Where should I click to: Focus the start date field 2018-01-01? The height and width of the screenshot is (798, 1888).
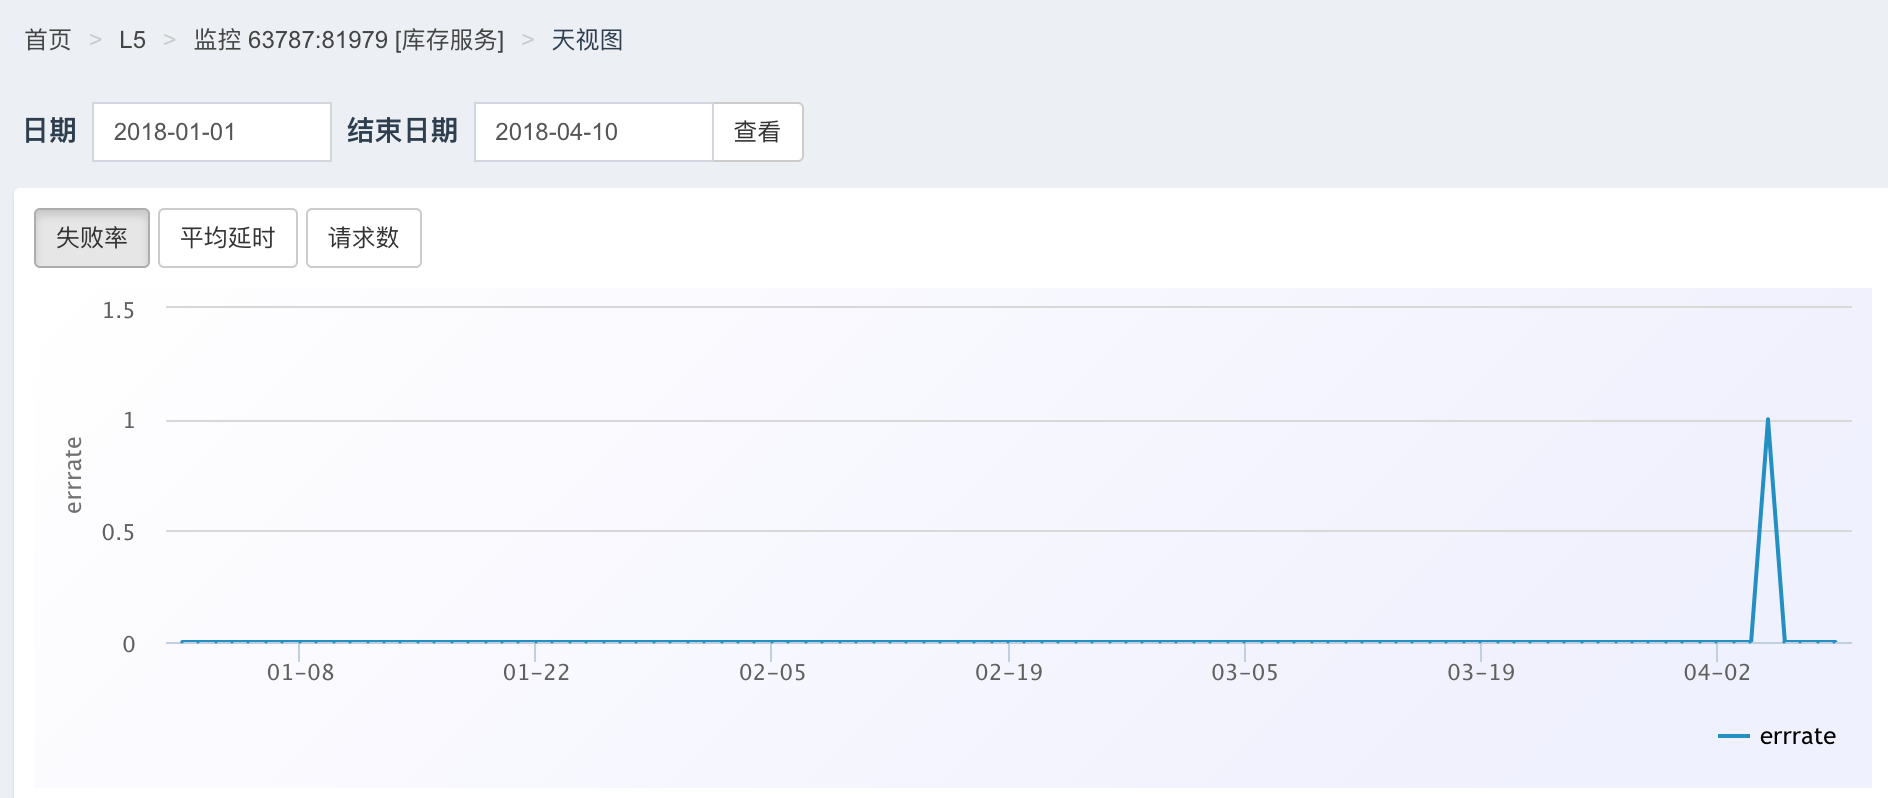coord(211,132)
